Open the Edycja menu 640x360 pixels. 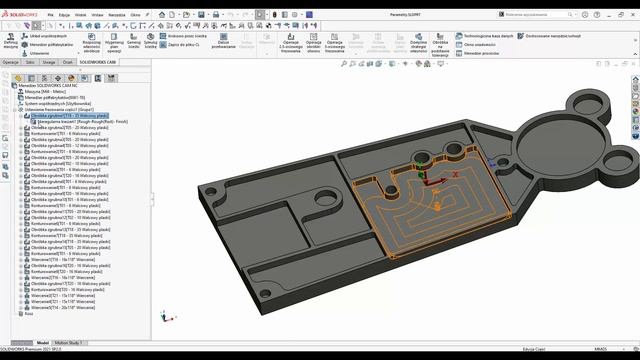coord(64,15)
